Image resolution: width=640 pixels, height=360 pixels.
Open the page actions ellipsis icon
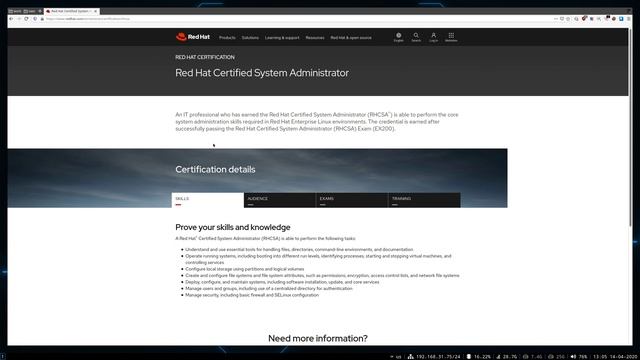pos(556,19)
